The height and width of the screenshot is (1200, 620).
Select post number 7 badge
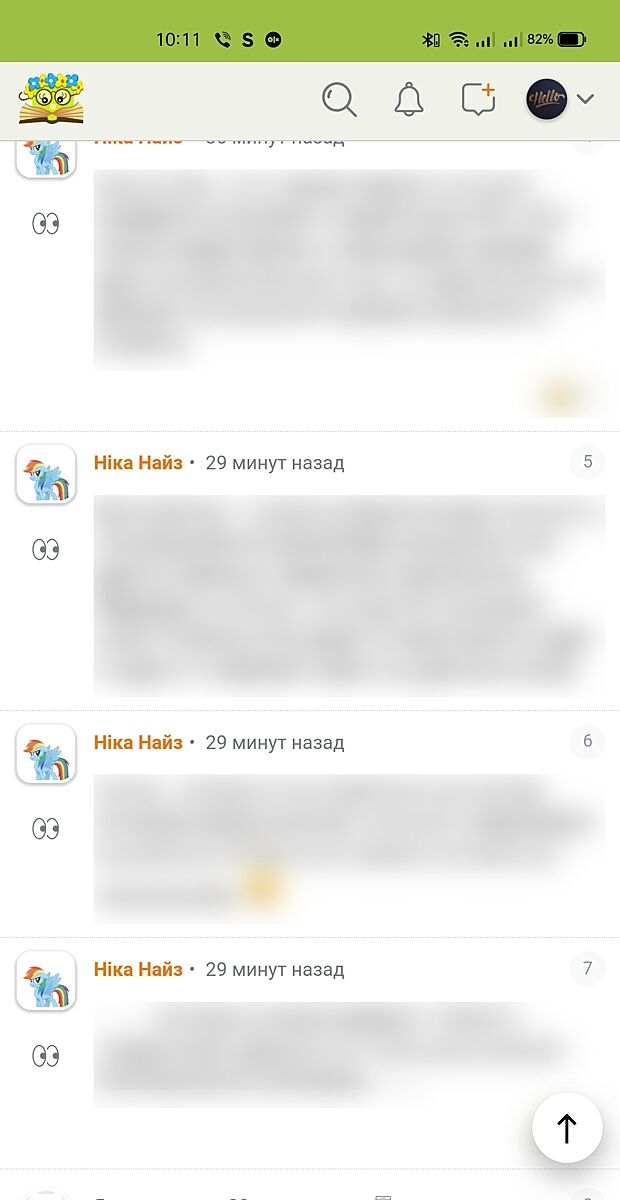(x=588, y=968)
